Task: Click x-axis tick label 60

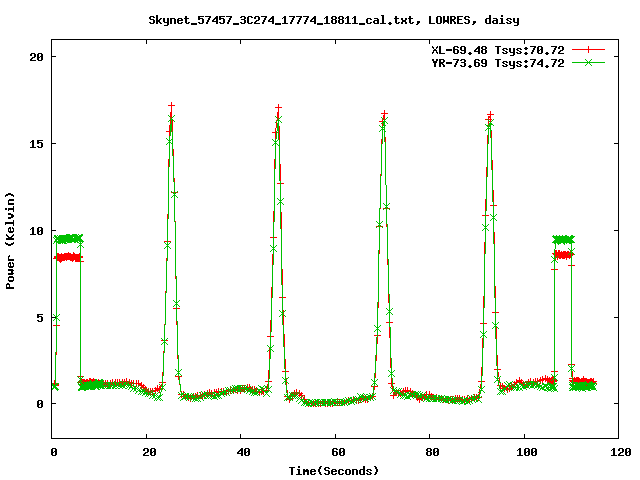Action: point(338,452)
